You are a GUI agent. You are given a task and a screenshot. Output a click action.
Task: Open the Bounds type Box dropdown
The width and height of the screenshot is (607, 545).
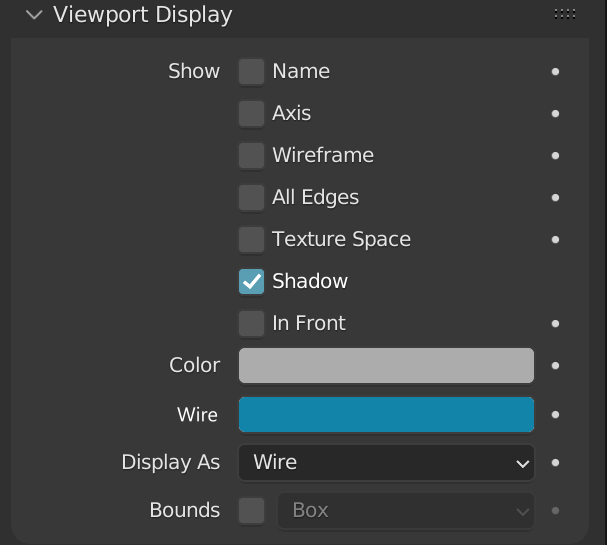click(406, 511)
